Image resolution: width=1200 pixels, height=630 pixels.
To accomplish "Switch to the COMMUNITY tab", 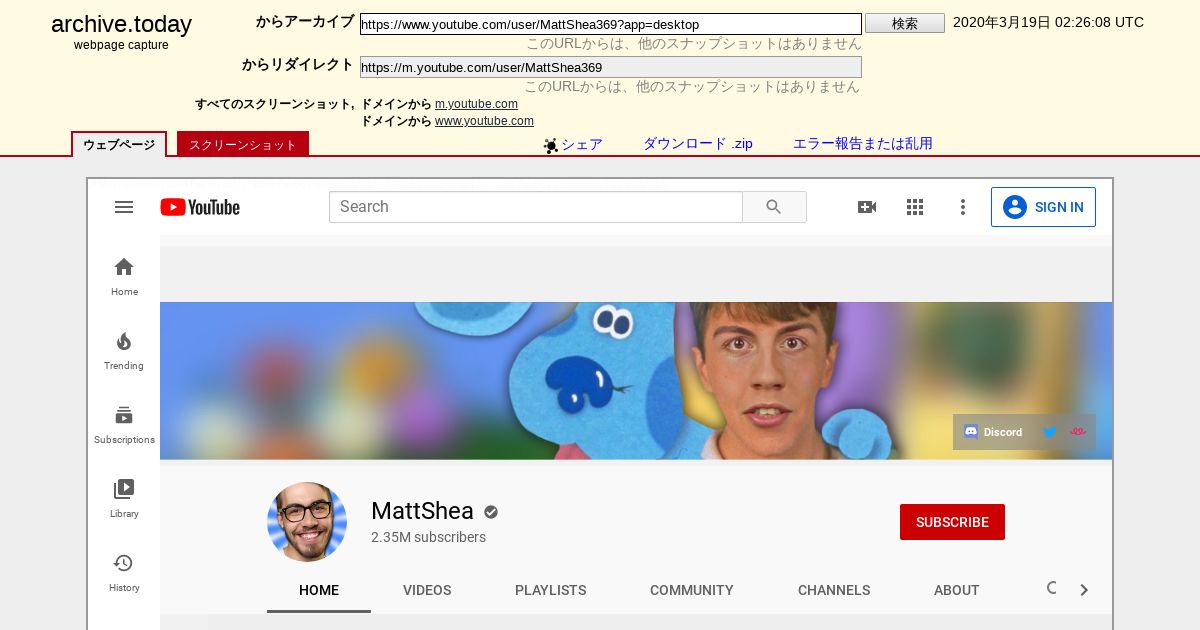I will coord(692,590).
